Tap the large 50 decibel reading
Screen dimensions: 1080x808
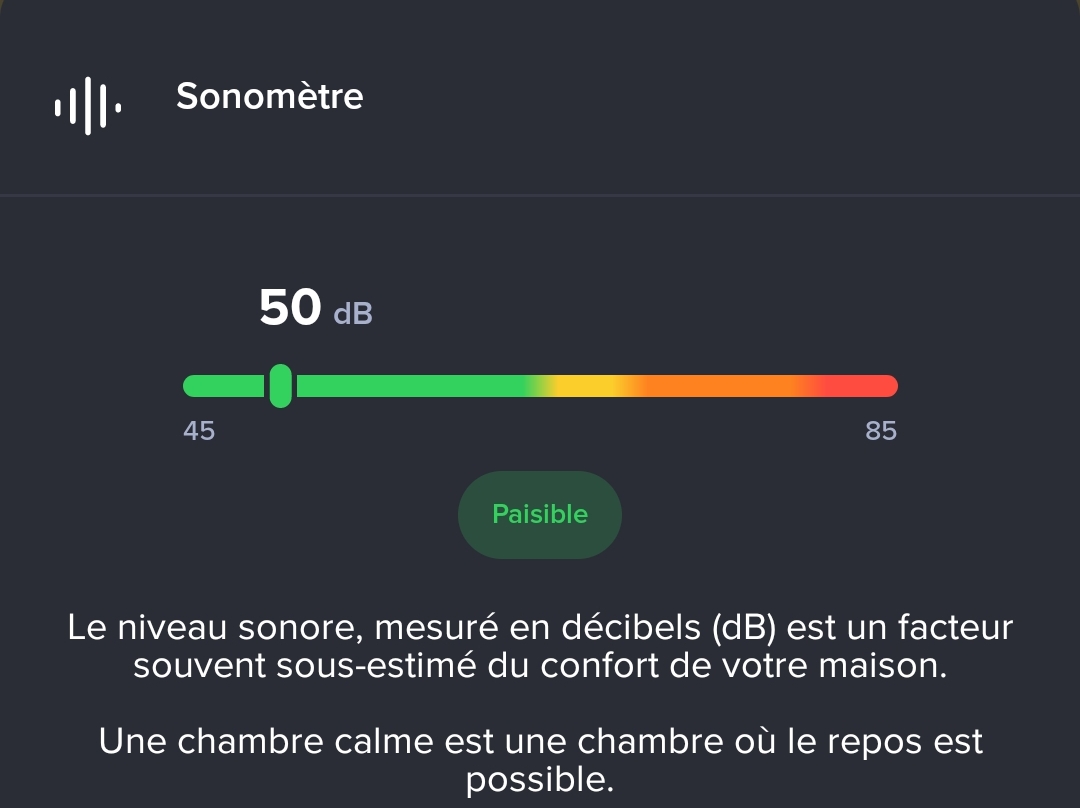(x=290, y=308)
